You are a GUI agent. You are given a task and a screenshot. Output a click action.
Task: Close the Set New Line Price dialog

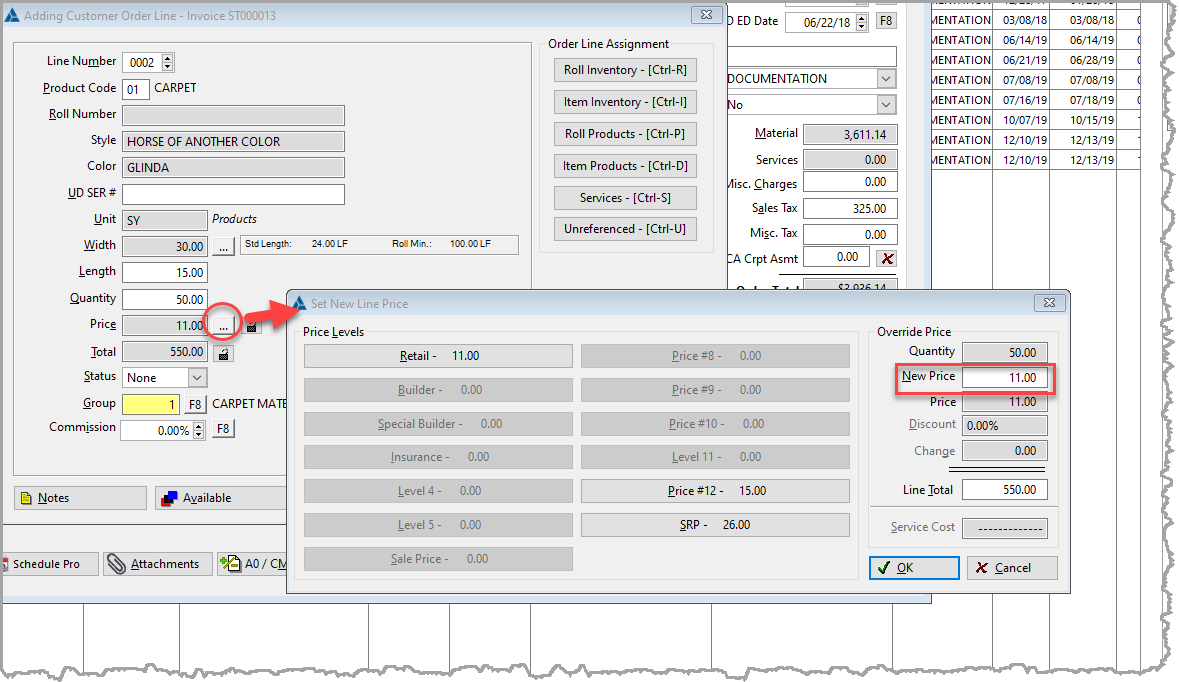[x=1050, y=303]
